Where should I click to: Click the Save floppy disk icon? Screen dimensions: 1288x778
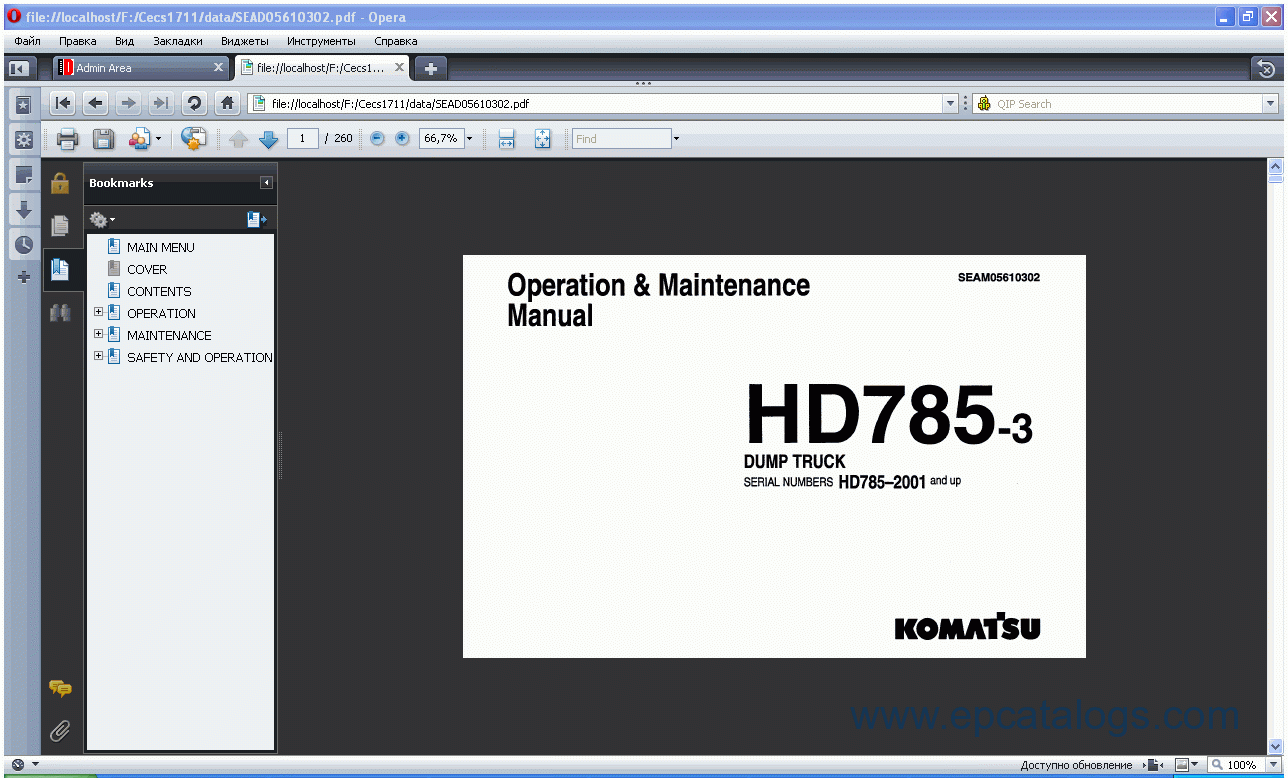click(x=103, y=139)
